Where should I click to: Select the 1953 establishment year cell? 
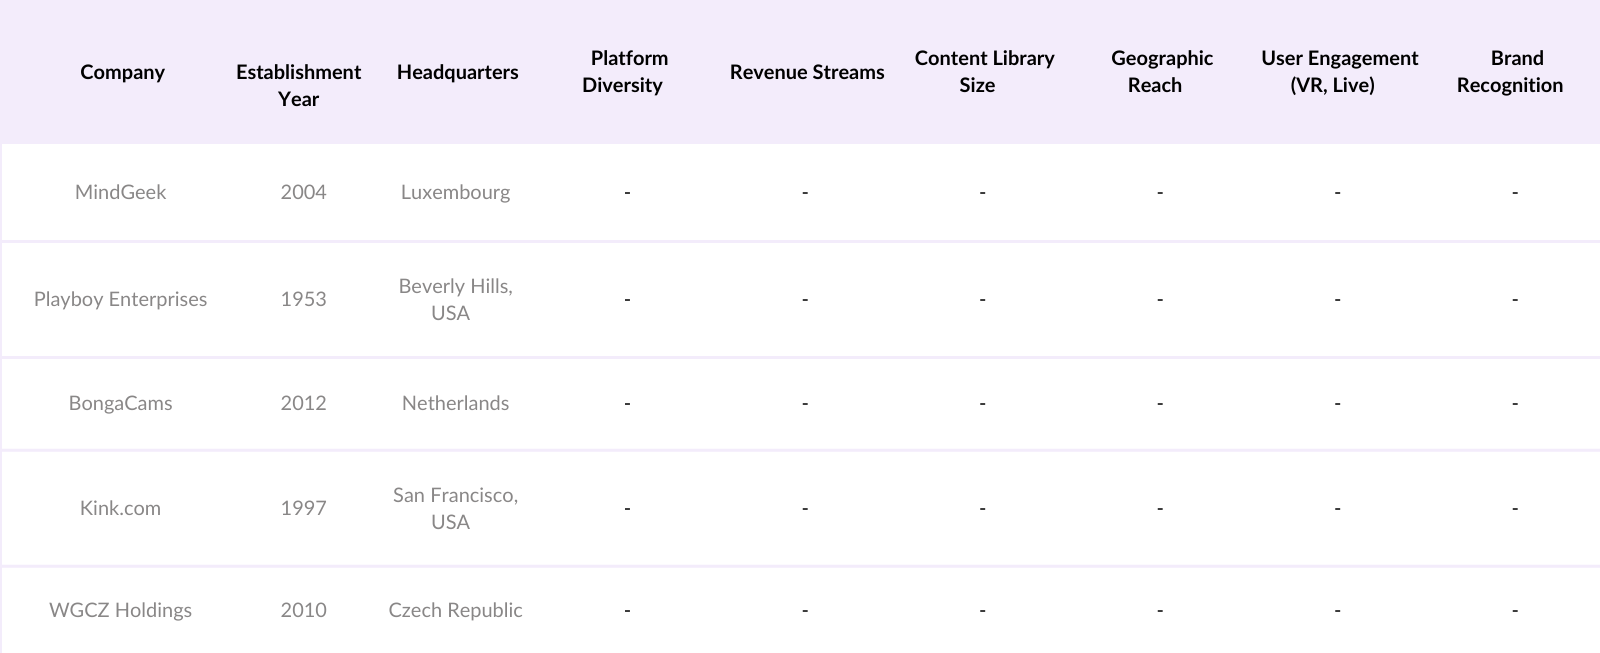pyautogui.click(x=303, y=299)
